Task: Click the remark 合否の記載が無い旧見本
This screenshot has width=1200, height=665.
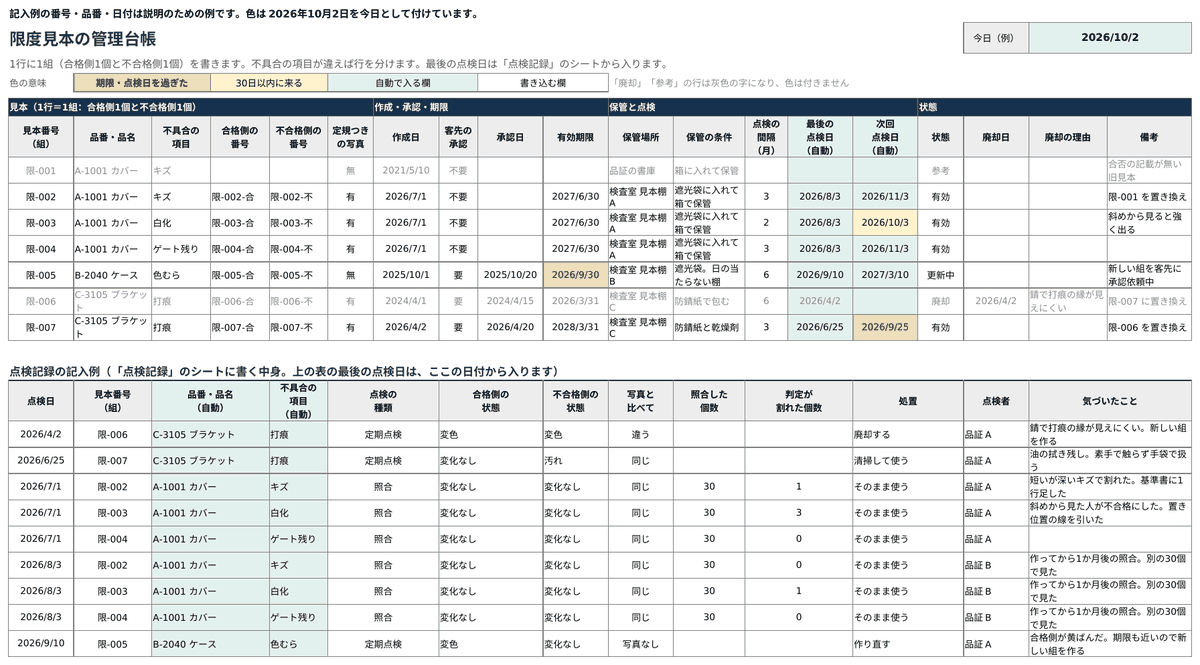Action: click(1149, 170)
